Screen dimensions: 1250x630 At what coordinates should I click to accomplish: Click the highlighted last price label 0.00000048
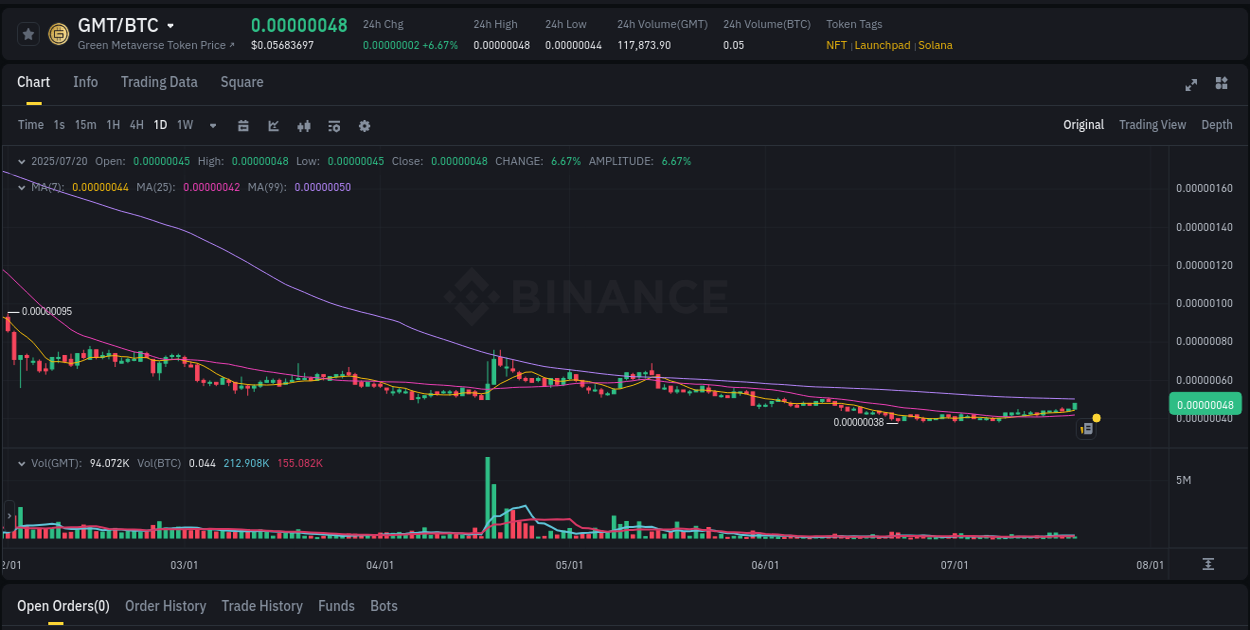point(1207,403)
